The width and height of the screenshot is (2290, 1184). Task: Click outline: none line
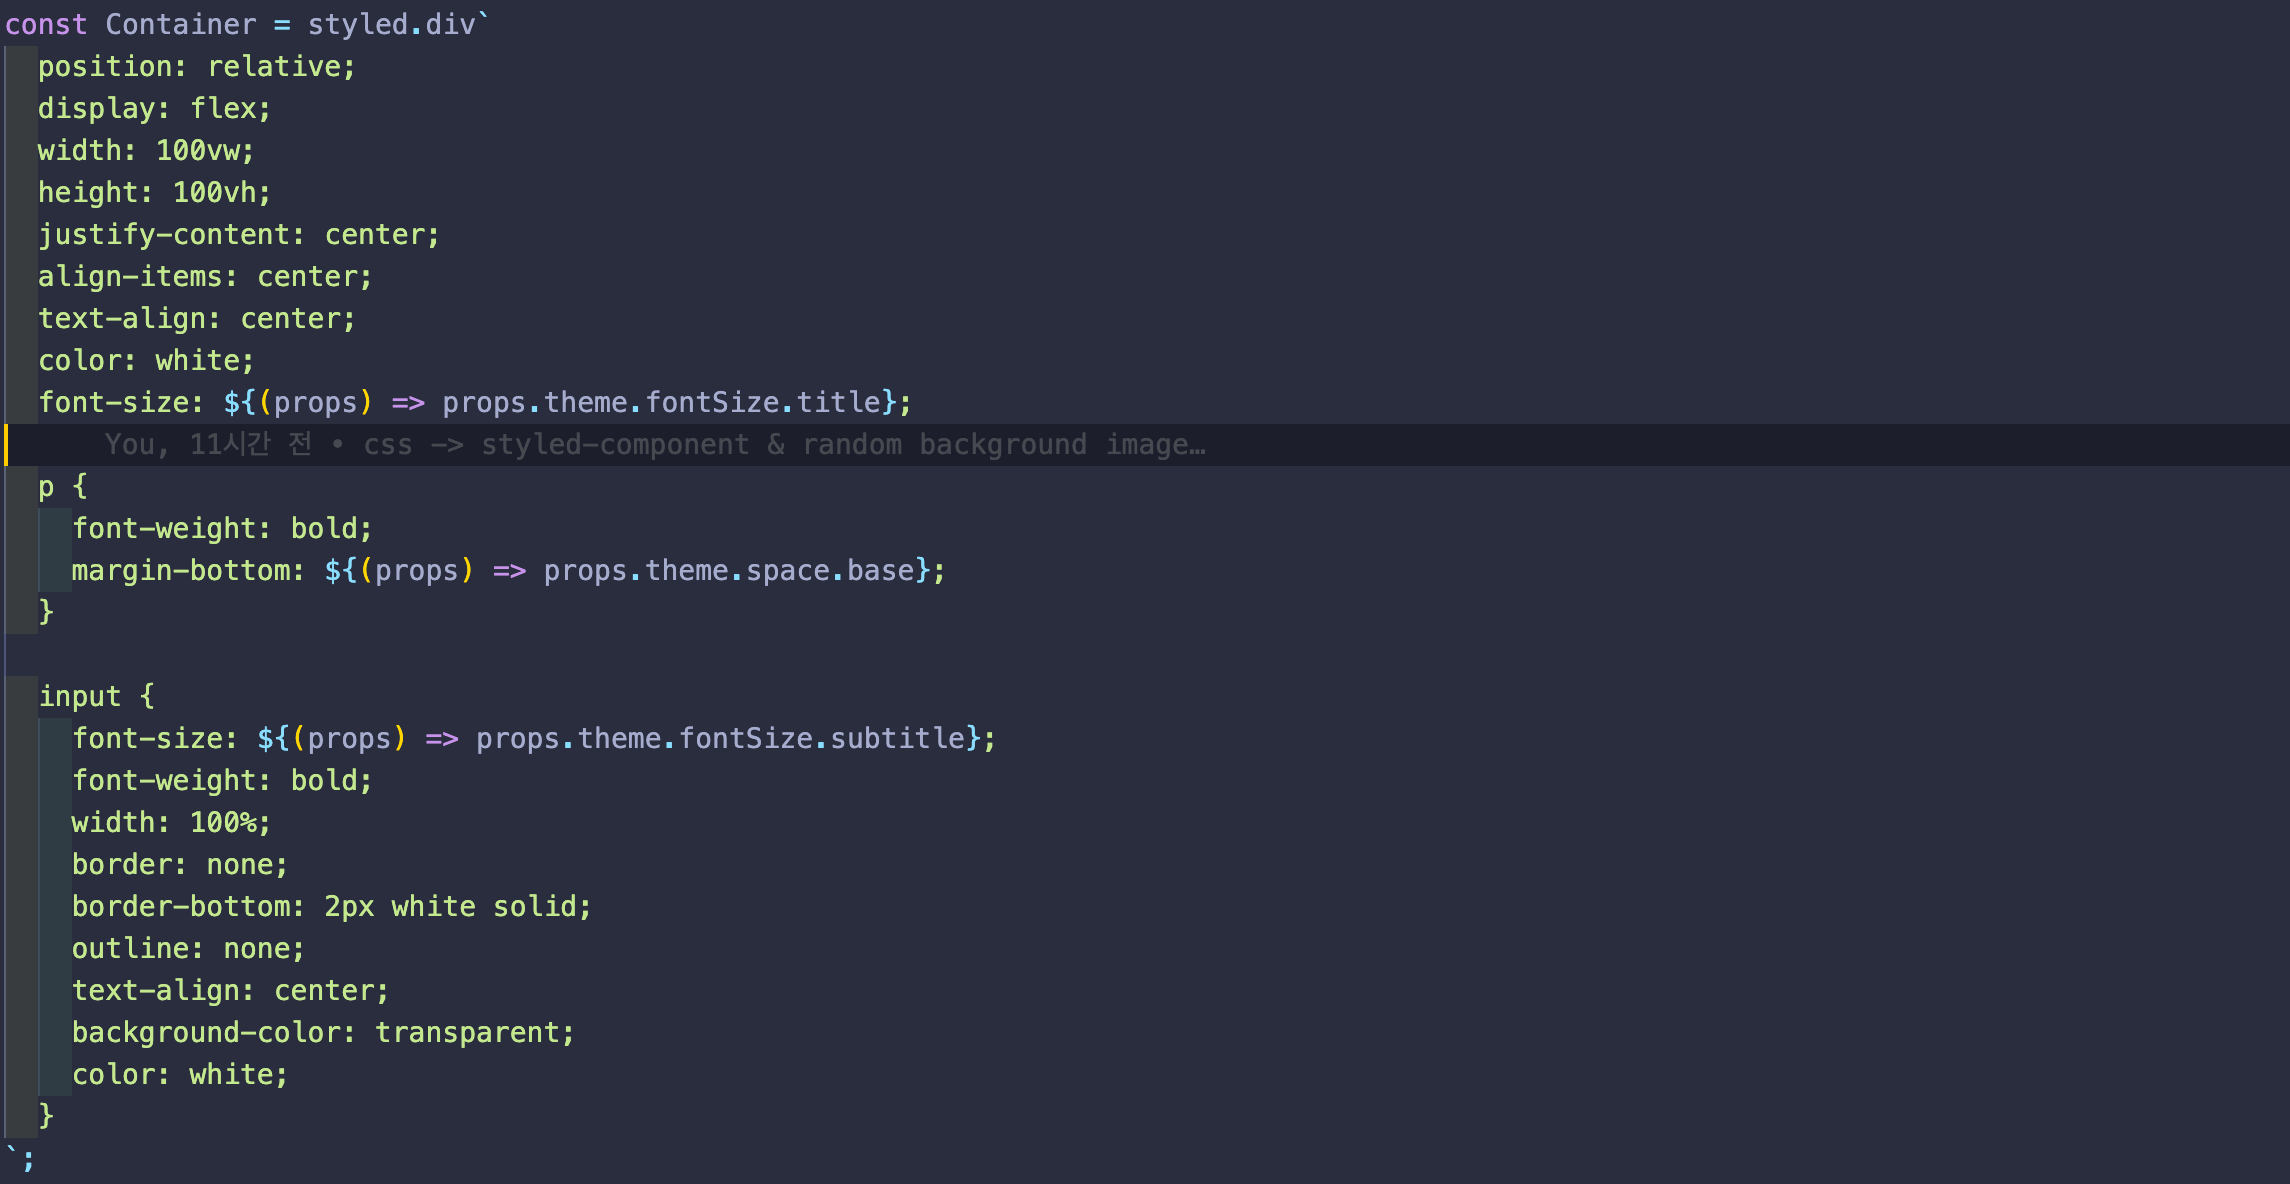coord(187,949)
